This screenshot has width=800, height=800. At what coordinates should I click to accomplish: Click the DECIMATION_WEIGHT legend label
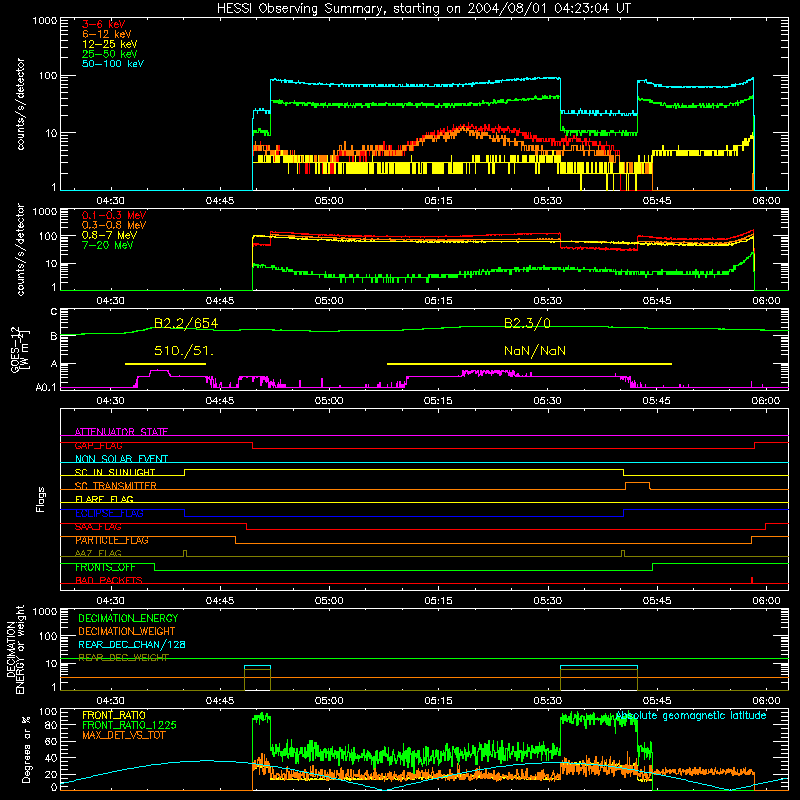click(x=127, y=631)
